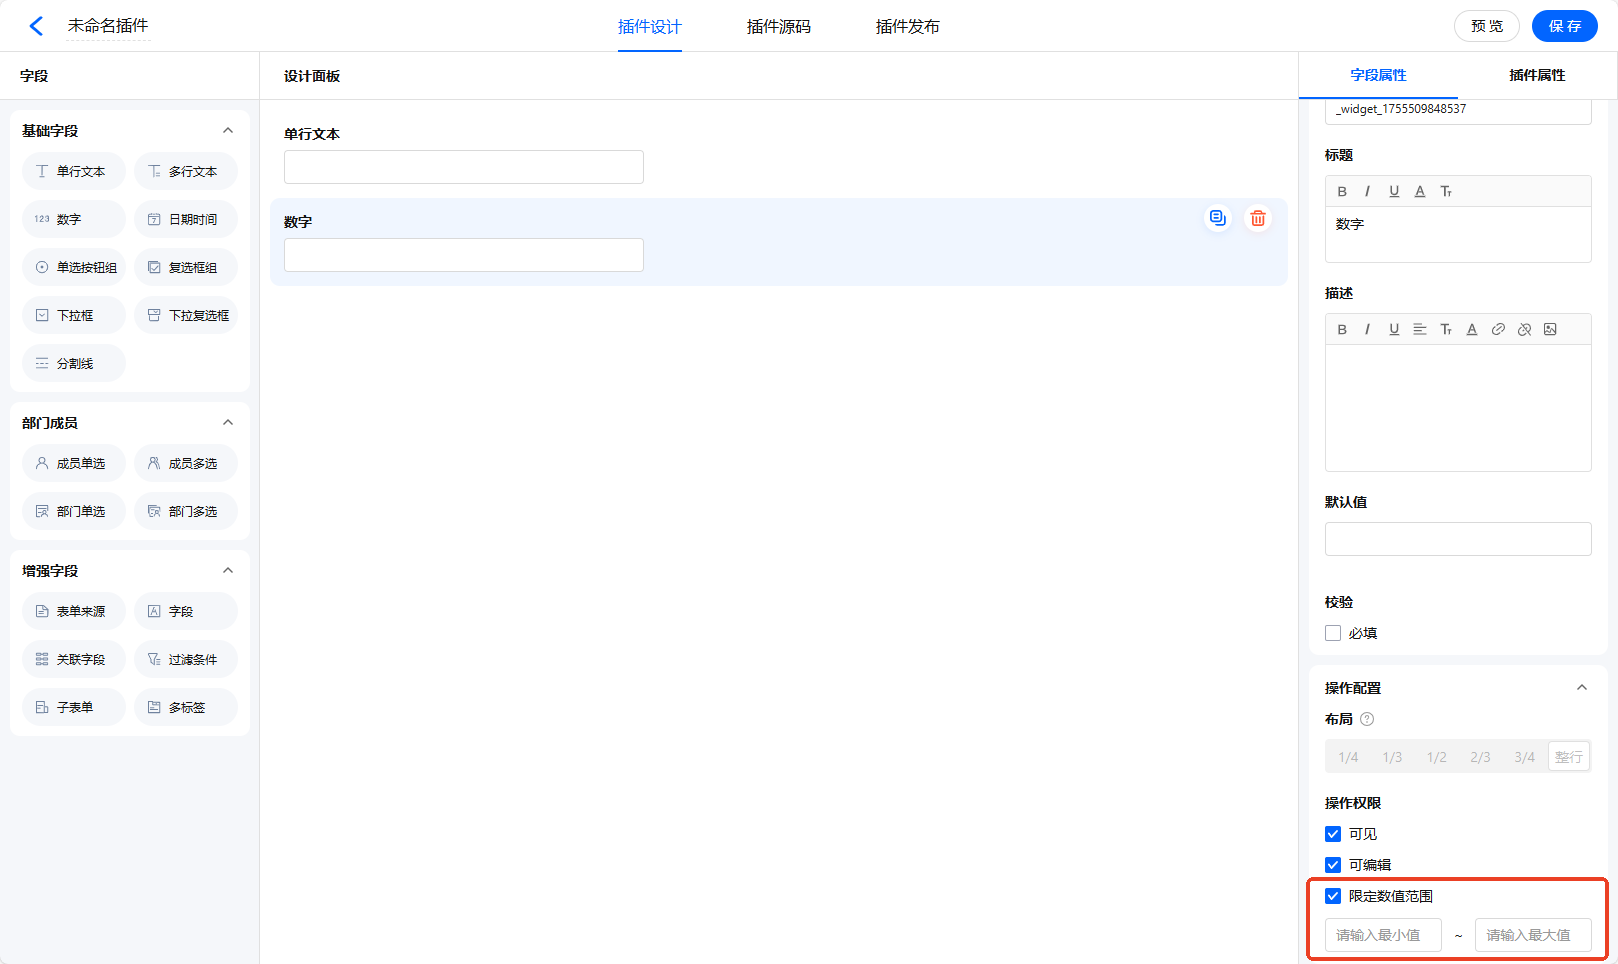This screenshot has height=964, width=1618.
Task: Click the 预览 button
Action: pos(1486,26)
